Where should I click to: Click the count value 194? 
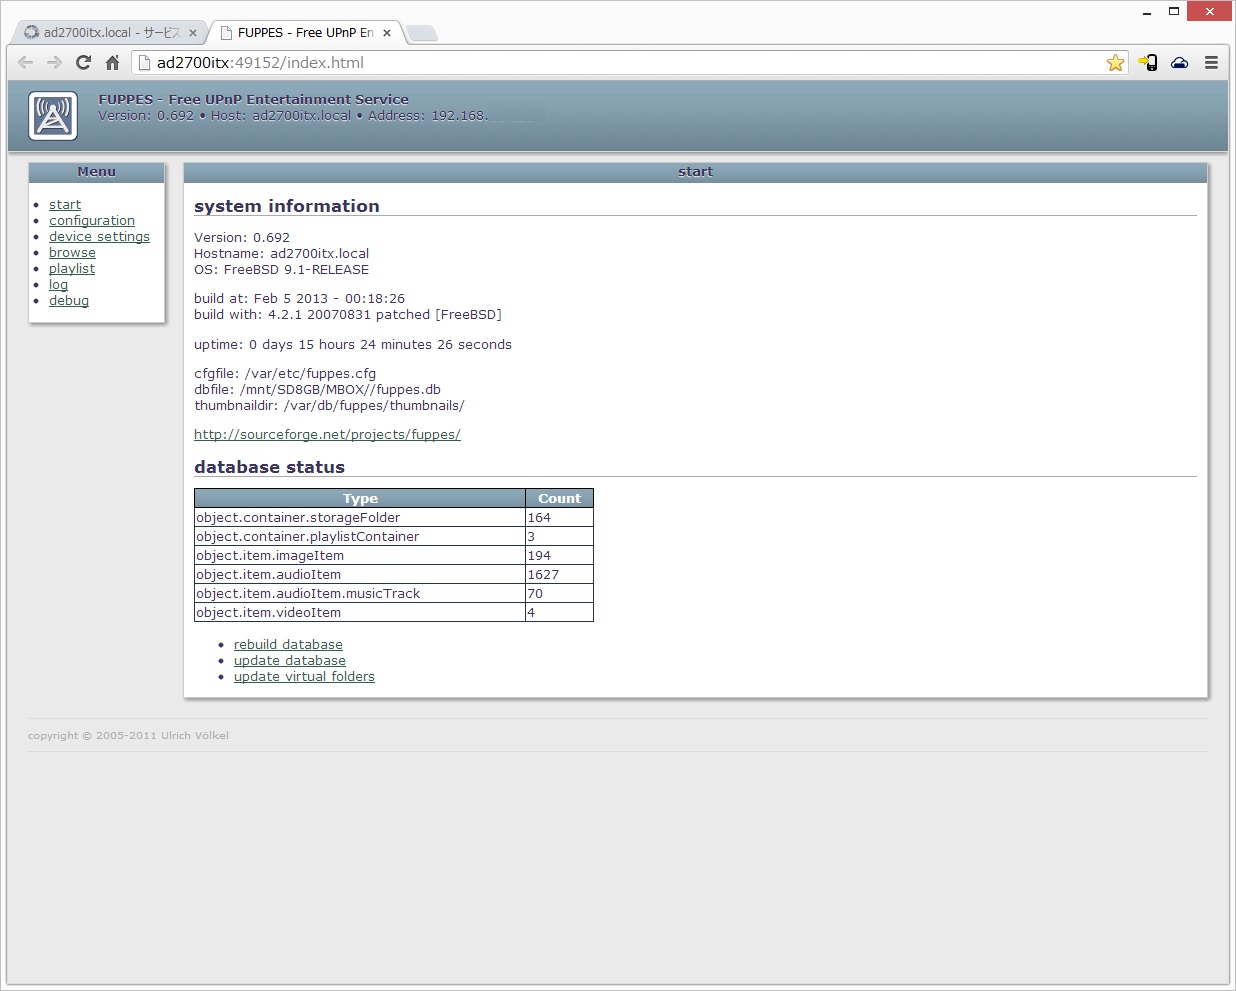pyautogui.click(x=539, y=556)
